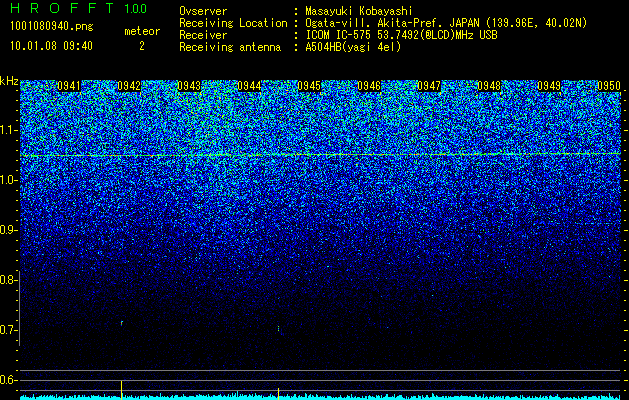
Task: Click the 0949 time marker
Action: click(x=549, y=86)
